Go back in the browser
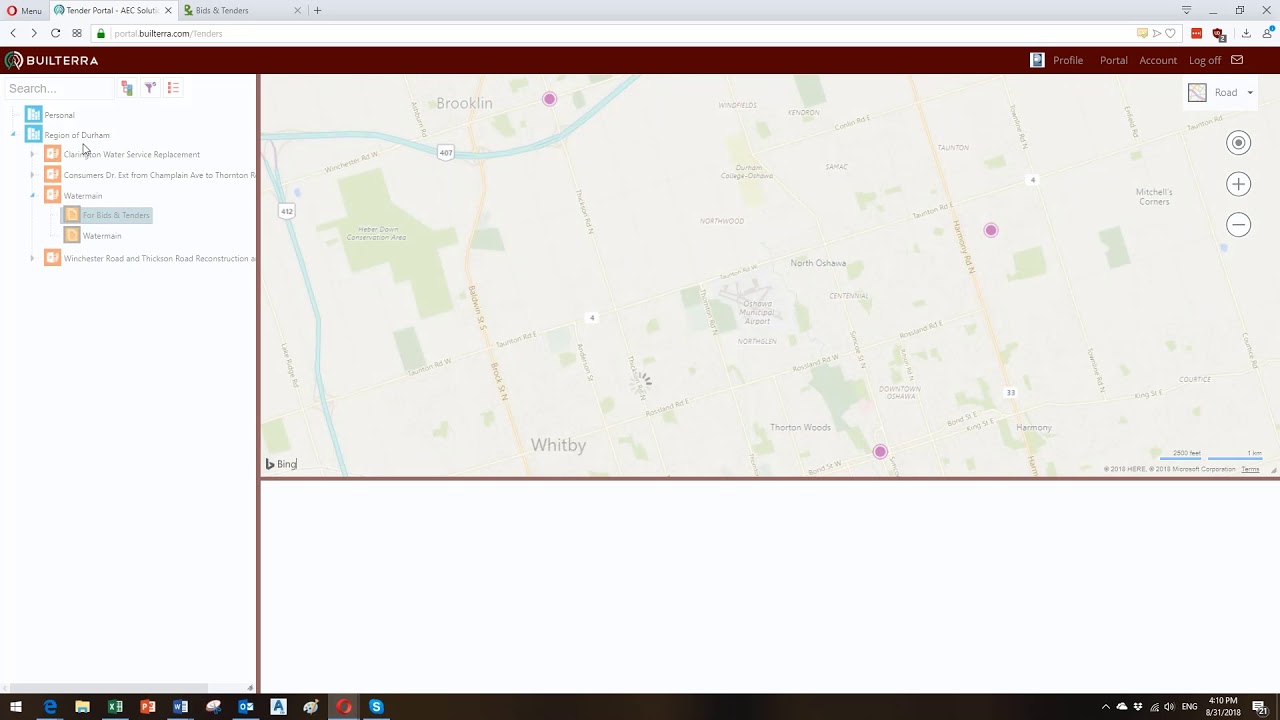1280x720 pixels. click(13, 33)
